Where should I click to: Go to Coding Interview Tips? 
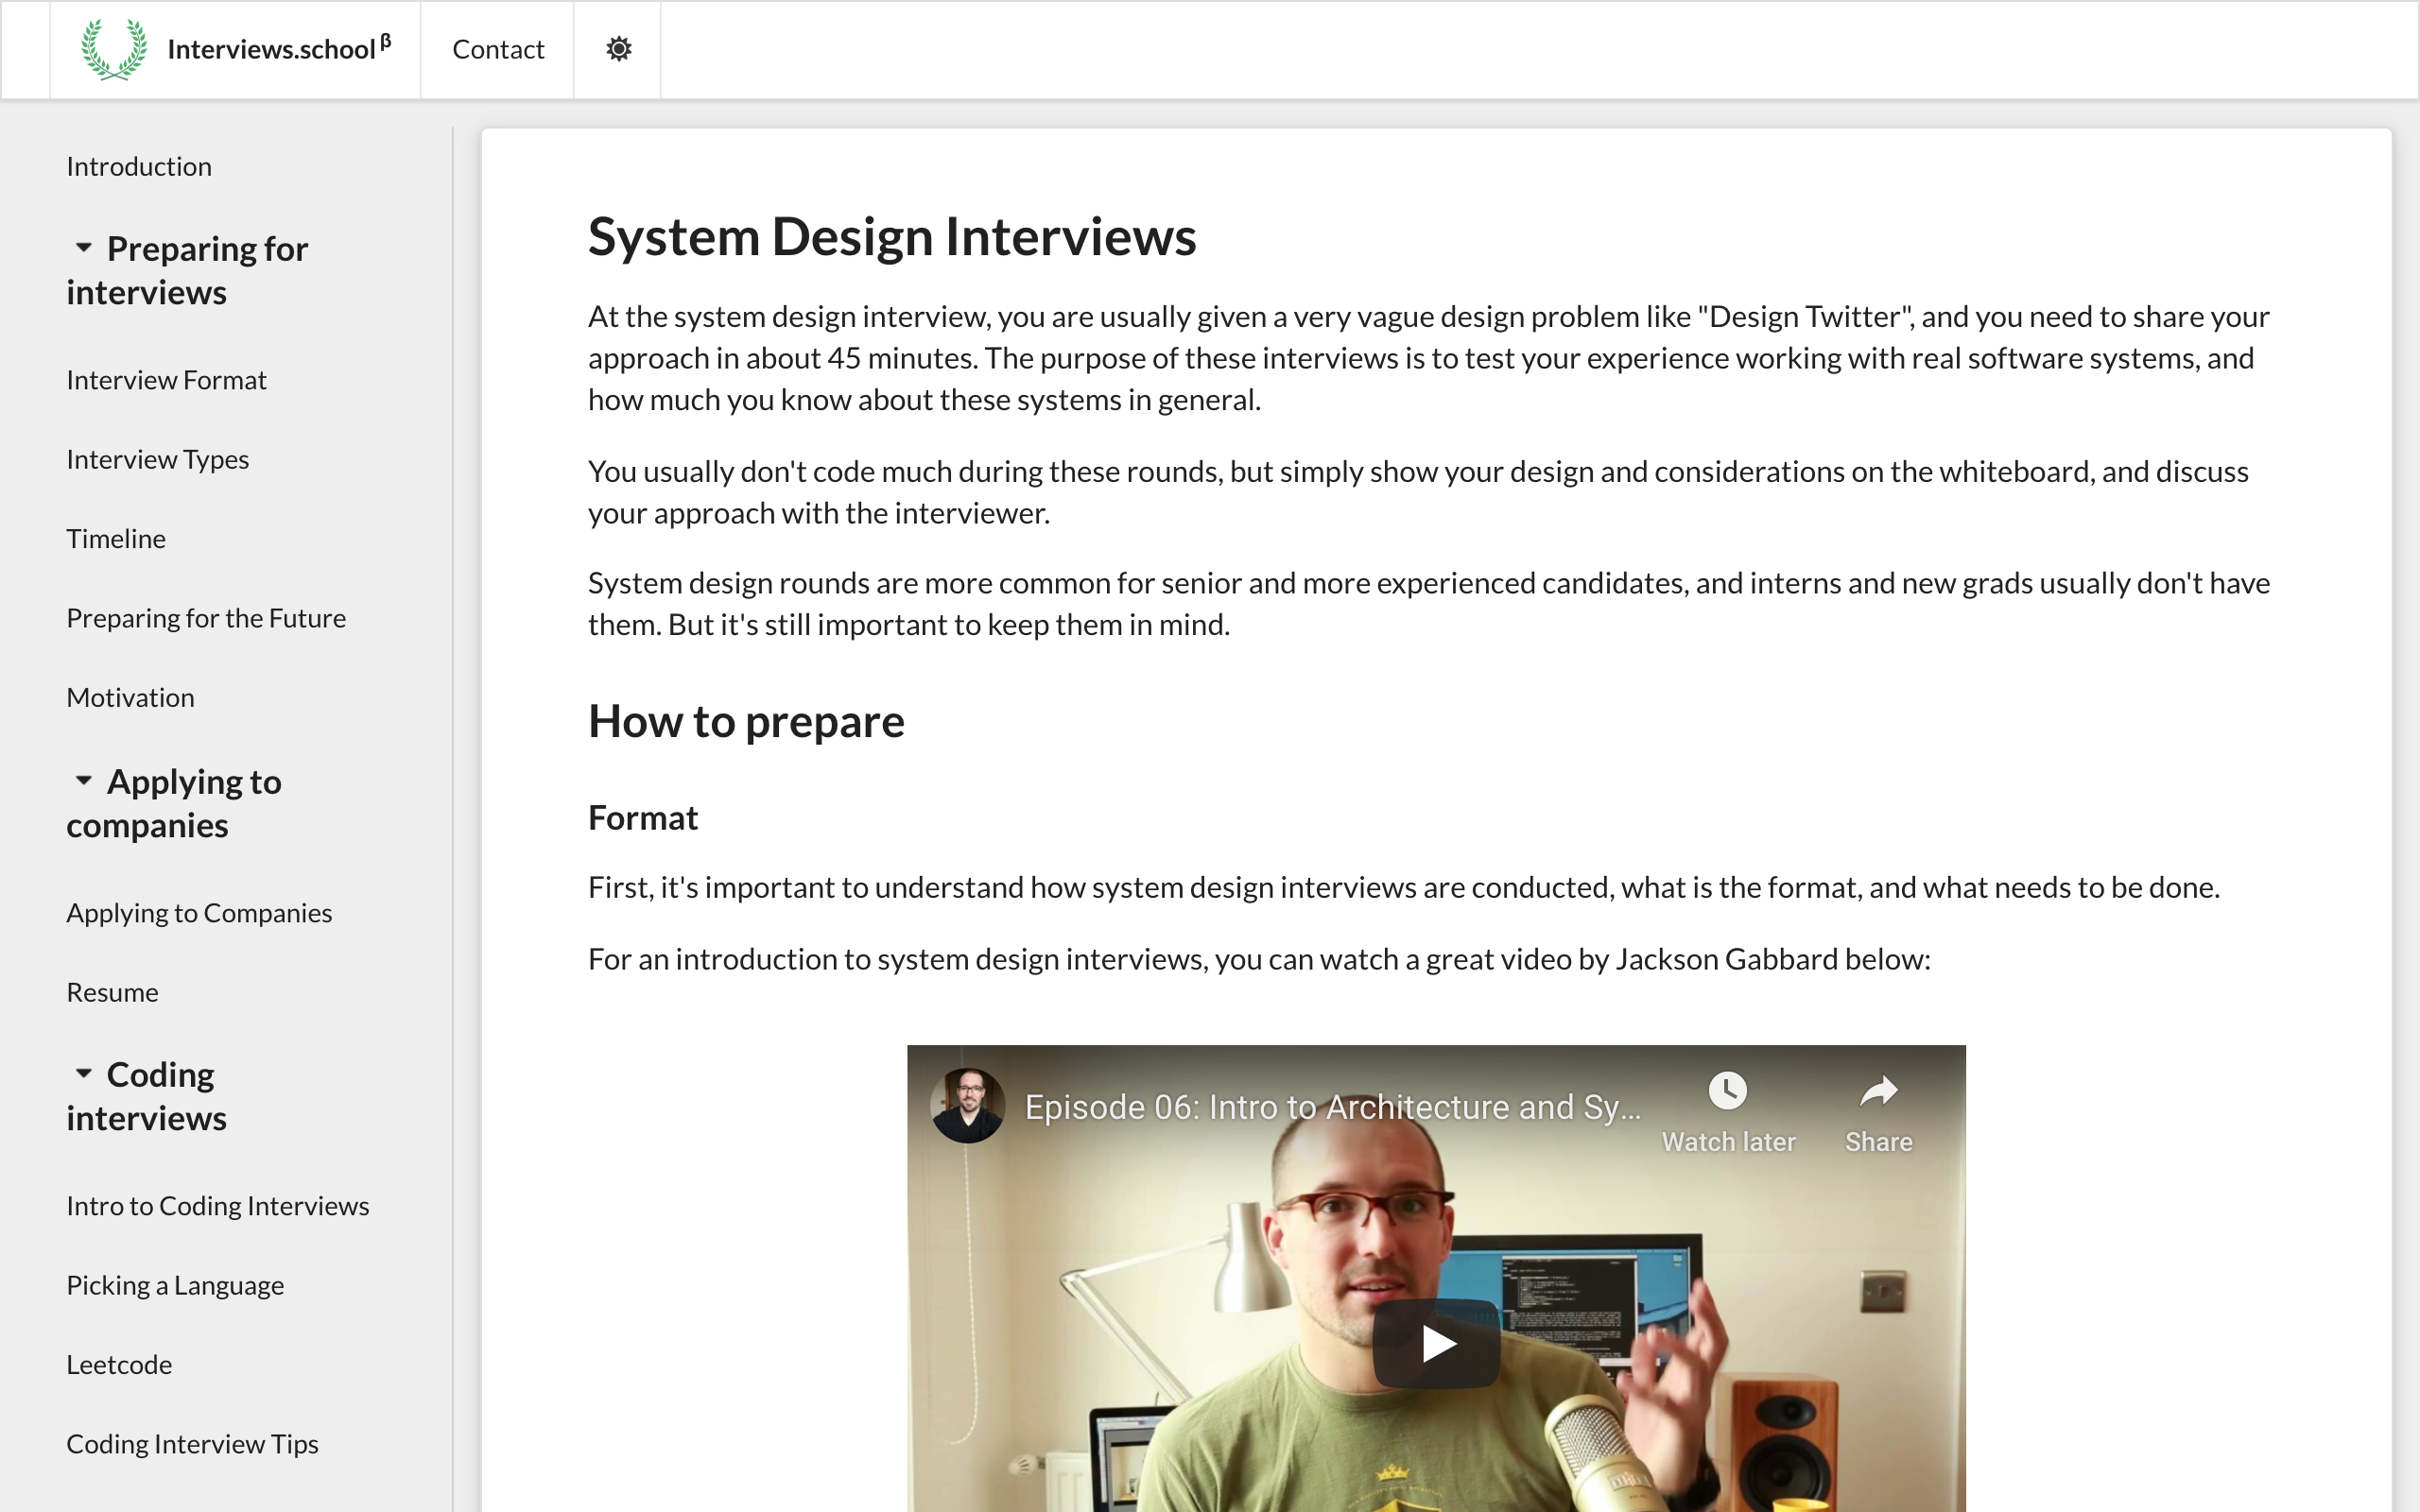click(x=191, y=1443)
